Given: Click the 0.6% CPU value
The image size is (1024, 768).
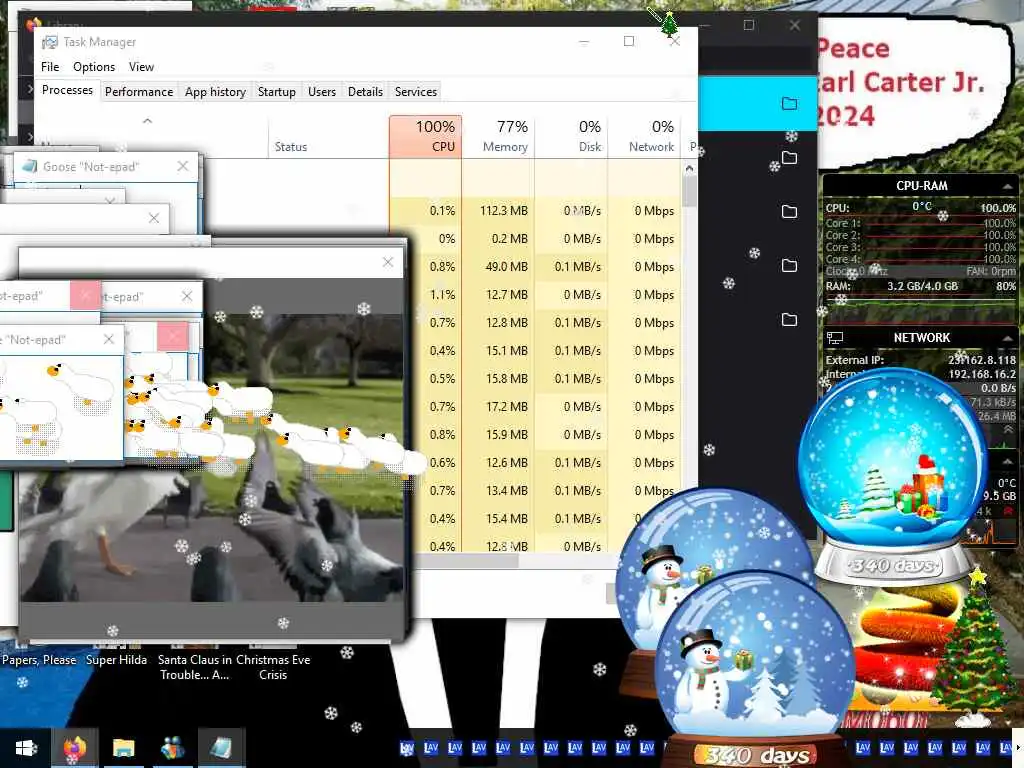Looking at the screenshot, I should point(442,463).
